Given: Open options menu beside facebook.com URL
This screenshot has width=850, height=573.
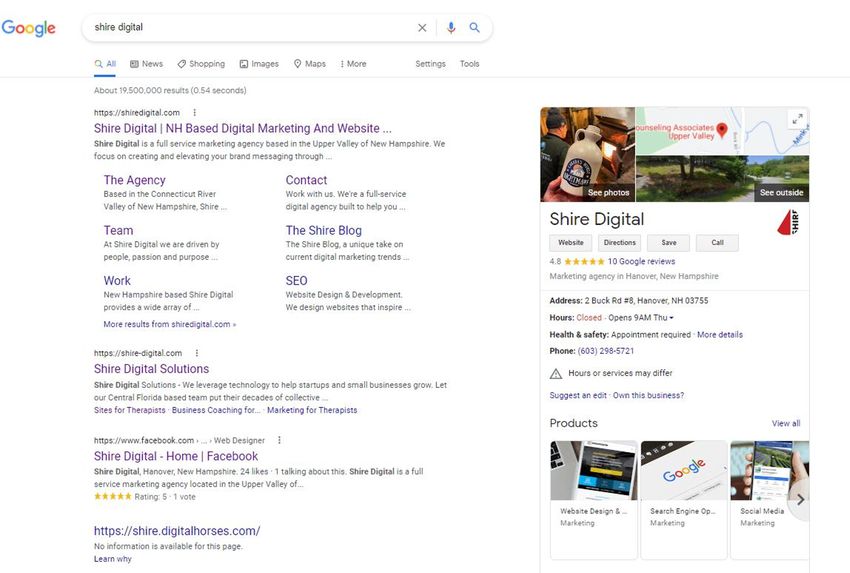Looking at the screenshot, I should pos(279,441).
